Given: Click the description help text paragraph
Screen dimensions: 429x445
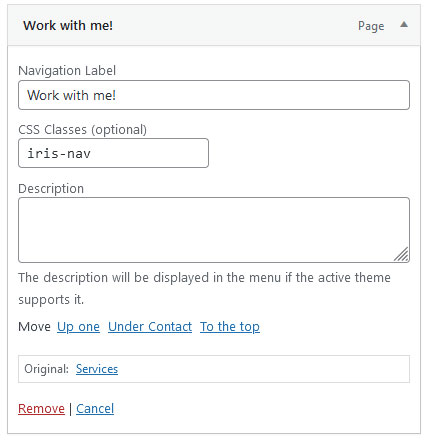Looking at the screenshot, I should click(204, 288).
